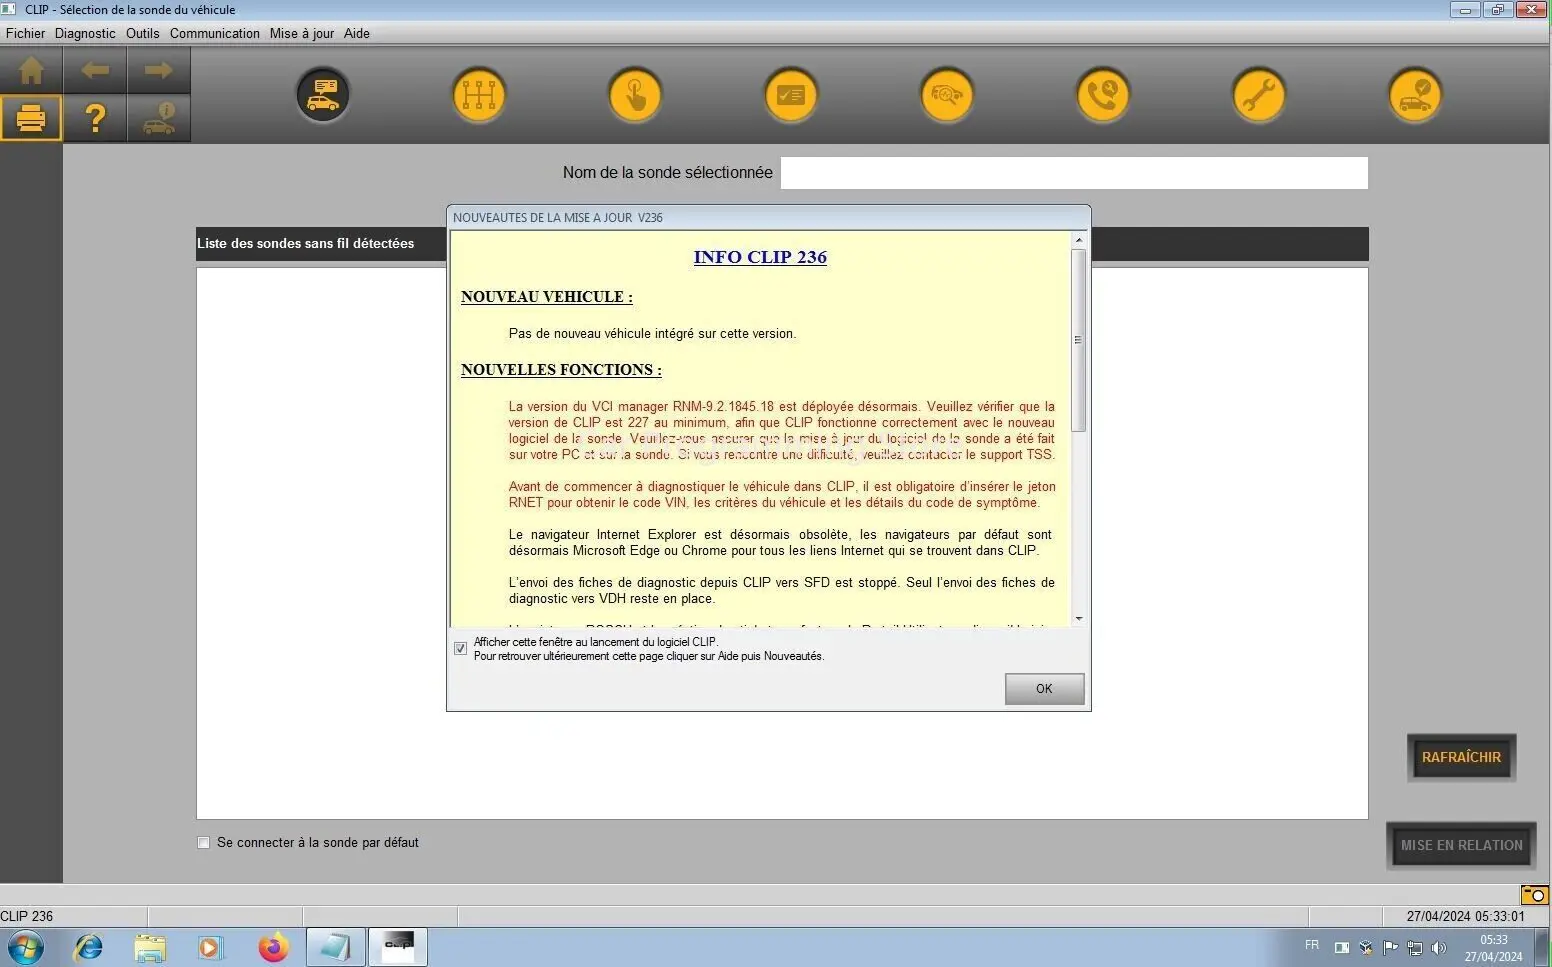Click the forward arrow icon
Image resolution: width=1552 pixels, height=967 pixels.
(x=158, y=70)
